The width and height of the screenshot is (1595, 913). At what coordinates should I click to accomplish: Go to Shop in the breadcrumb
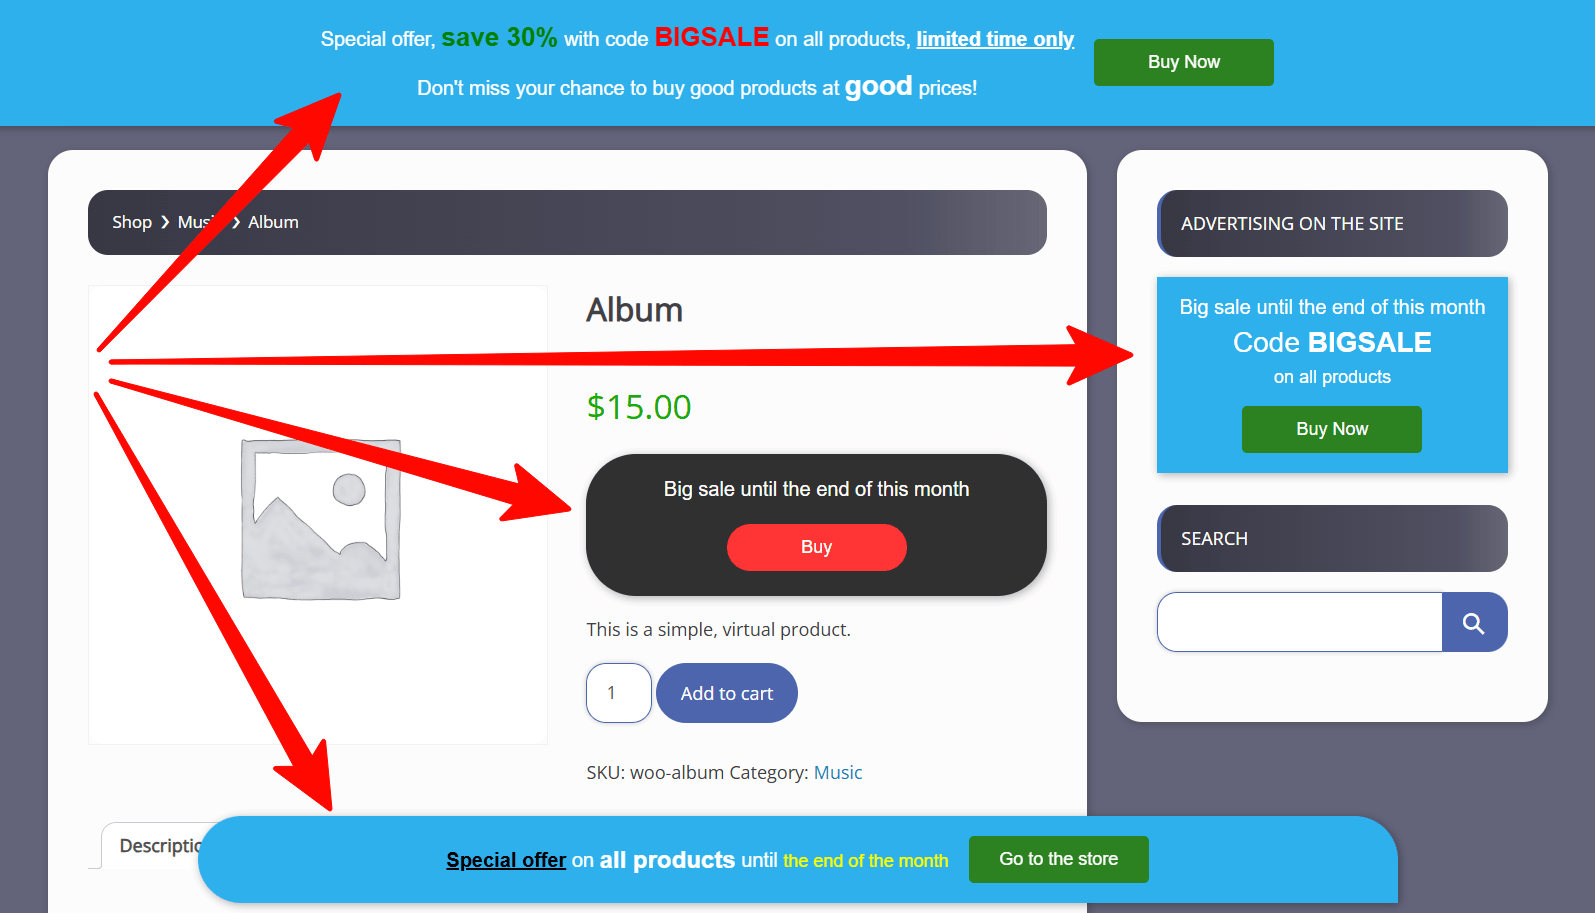point(132,222)
